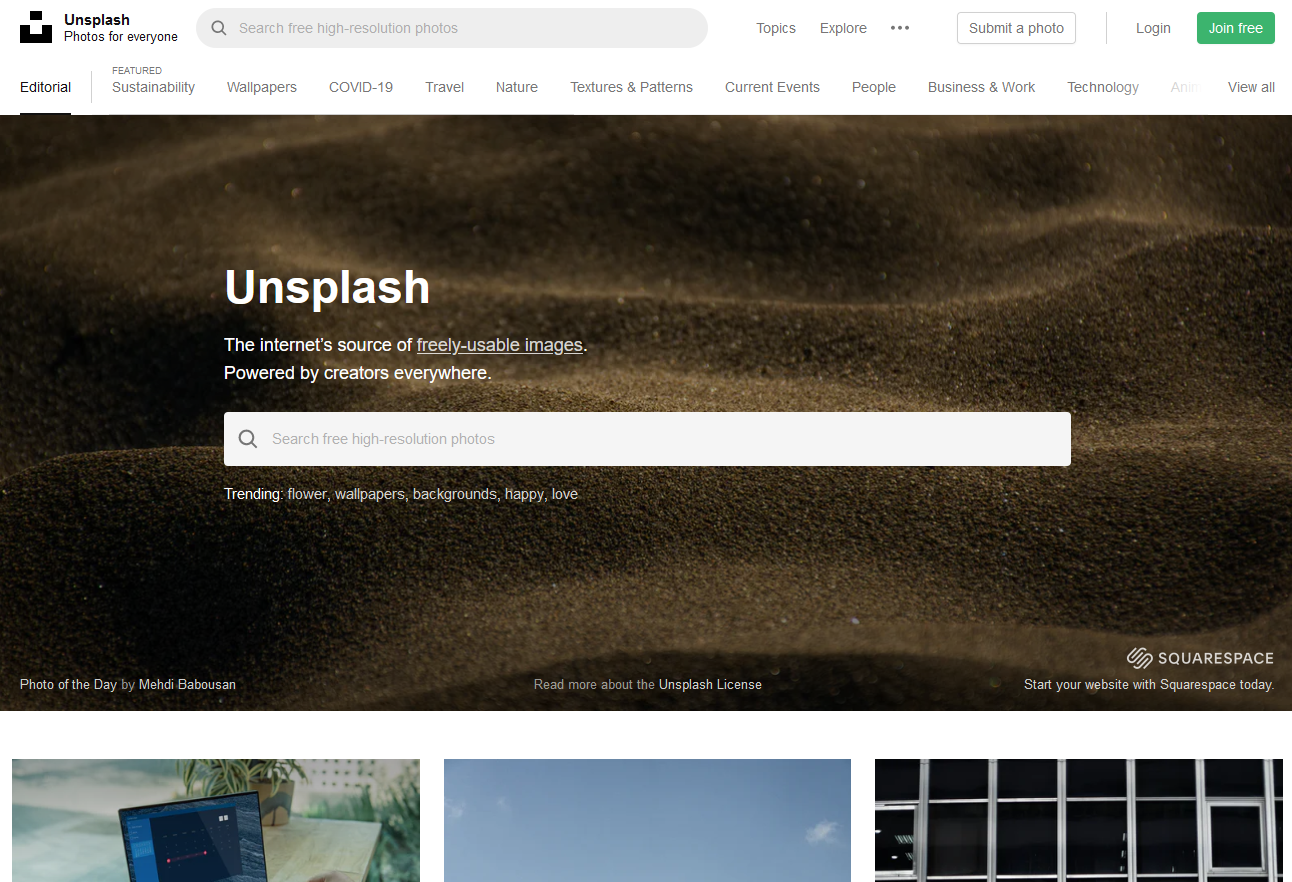Open the laptop on desk photo thumbnail
This screenshot has width=1292, height=882.
click(x=216, y=820)
